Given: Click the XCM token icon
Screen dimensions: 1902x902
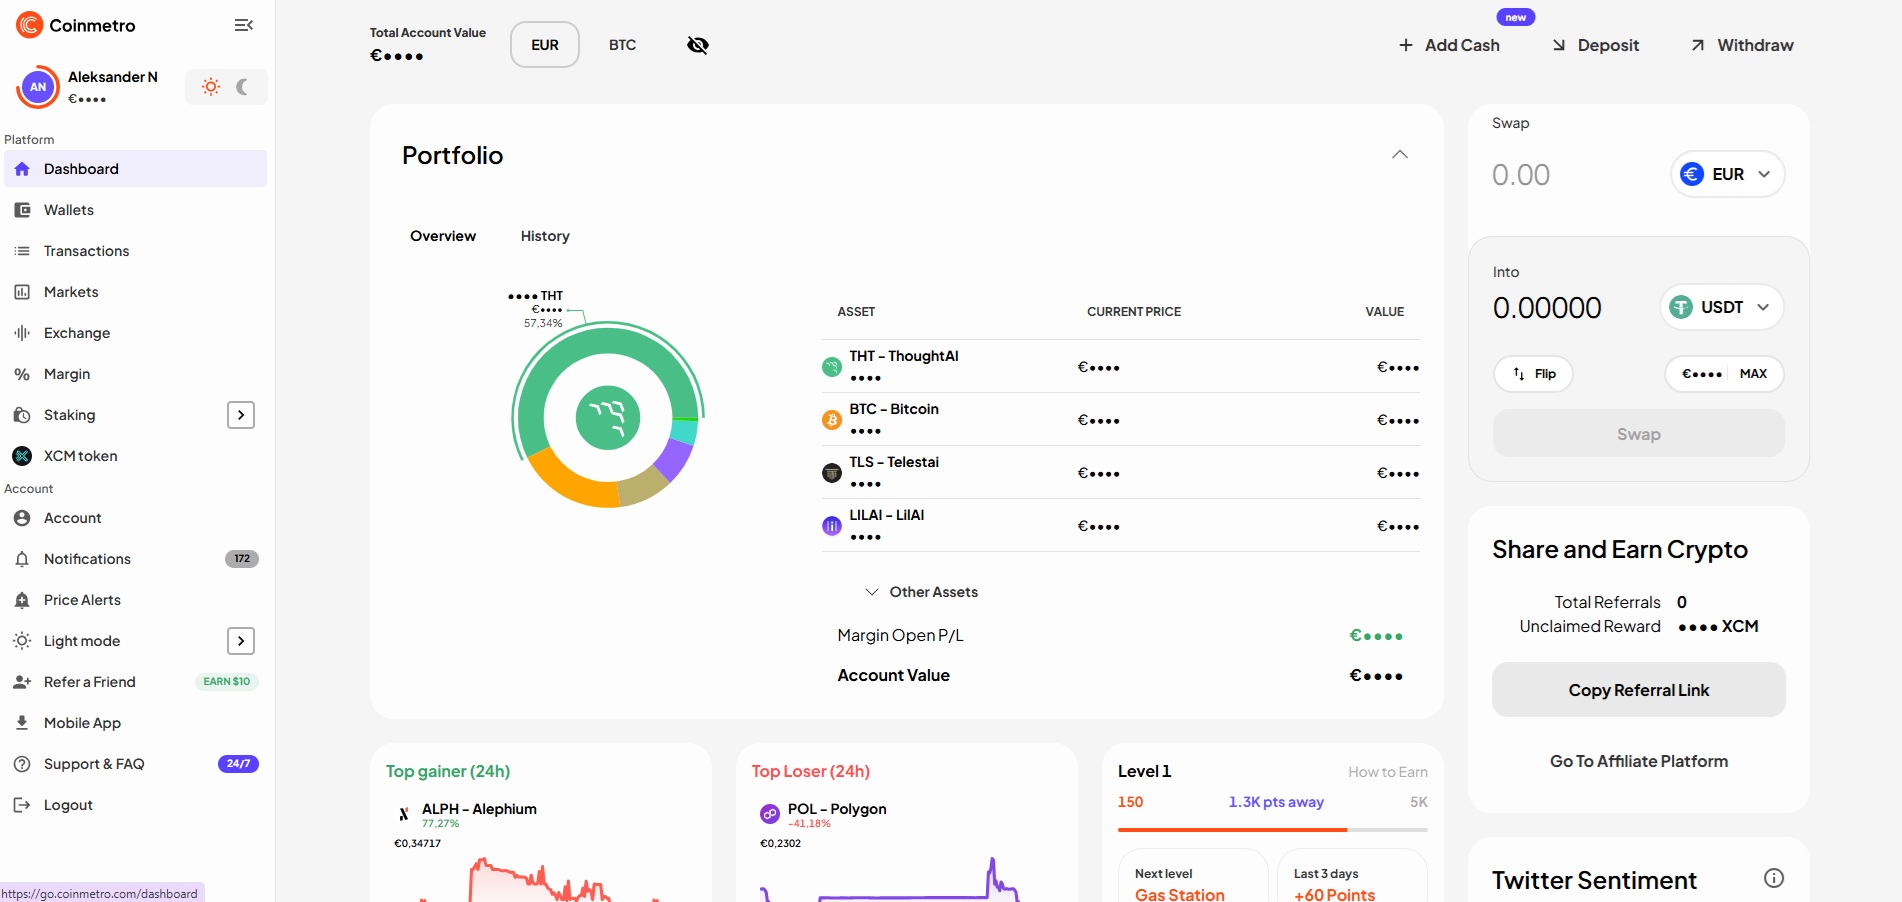Looking at the screenshot, I should click(22, 456).
